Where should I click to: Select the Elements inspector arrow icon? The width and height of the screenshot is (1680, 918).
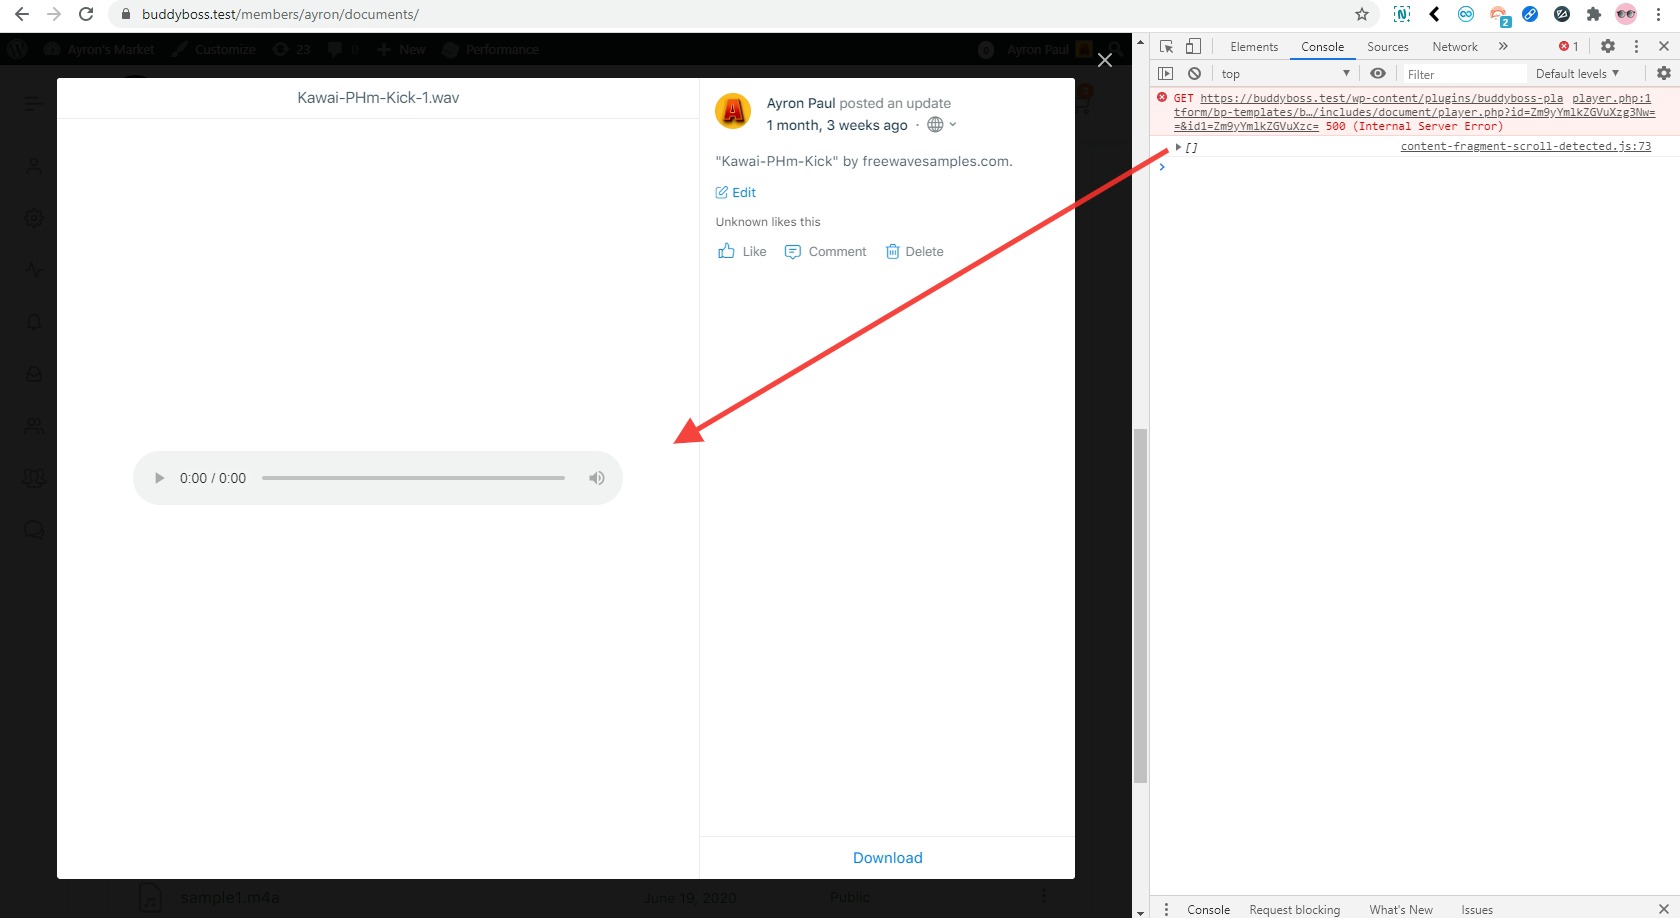[x=1165, y=46]
